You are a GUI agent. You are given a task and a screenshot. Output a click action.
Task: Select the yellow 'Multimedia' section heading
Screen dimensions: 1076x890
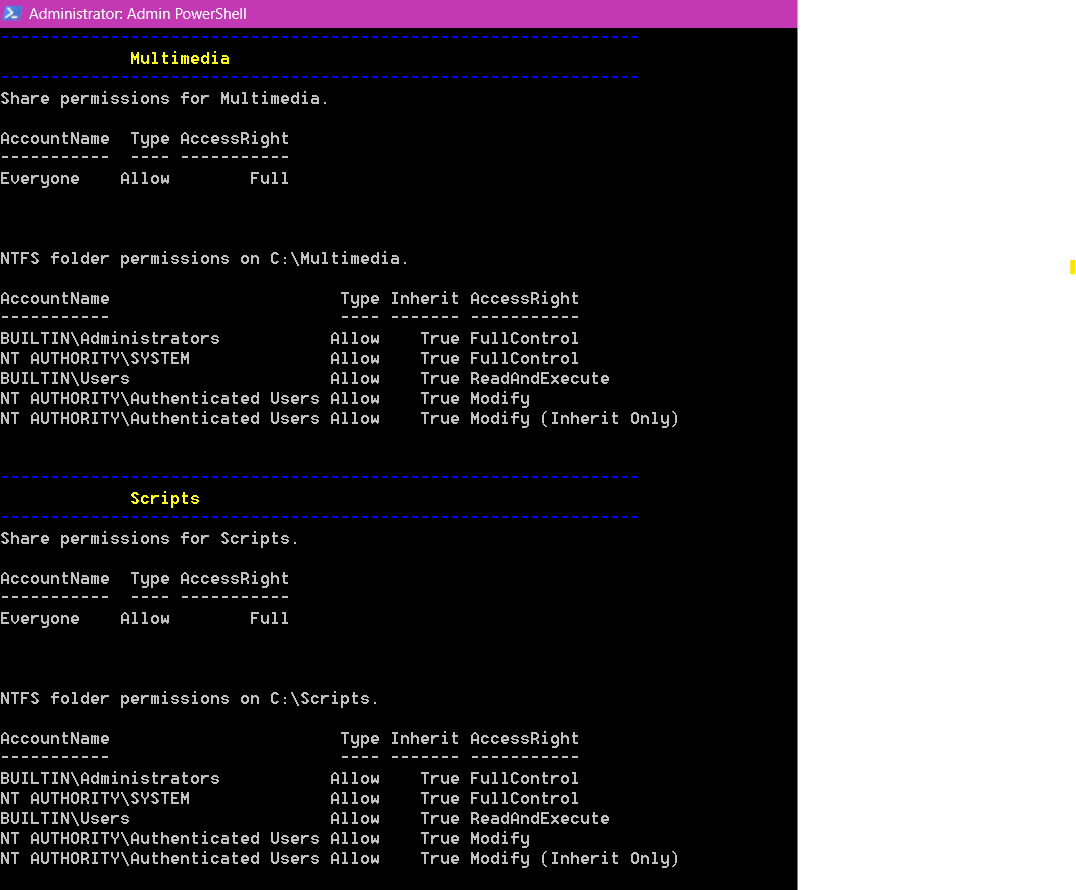click(x=180, y=58)
